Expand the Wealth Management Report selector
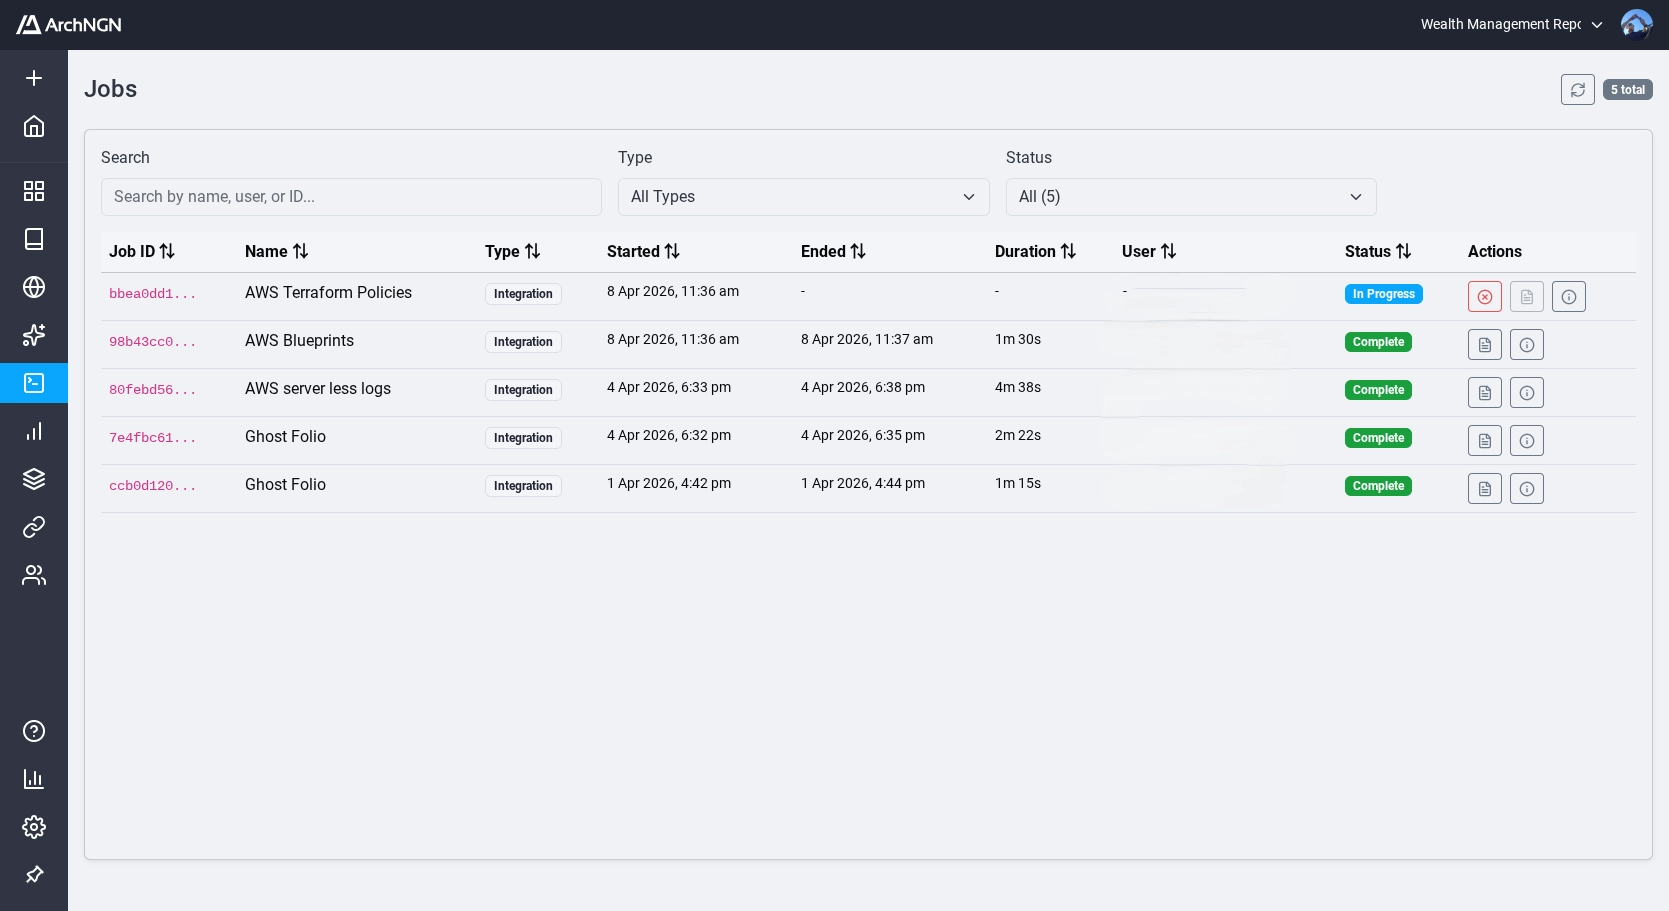The height and width of the screenshot is (911, 1669). tap(1597, 24)
